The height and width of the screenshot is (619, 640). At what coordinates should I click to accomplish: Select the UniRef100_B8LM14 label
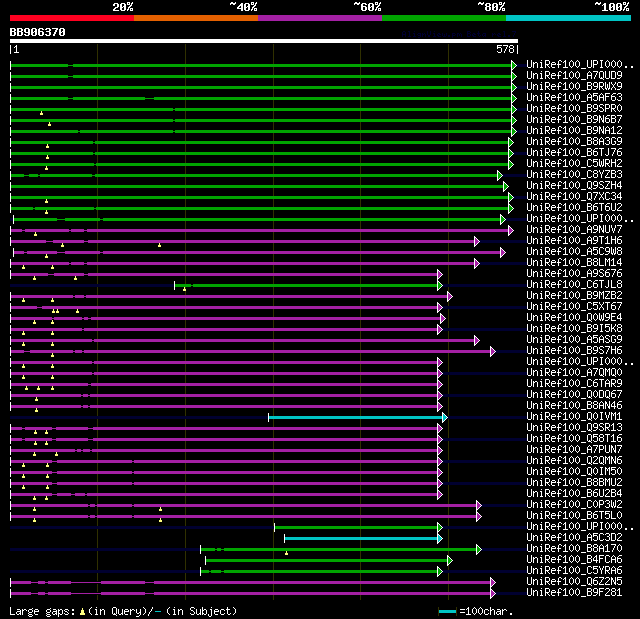(574, 263)
